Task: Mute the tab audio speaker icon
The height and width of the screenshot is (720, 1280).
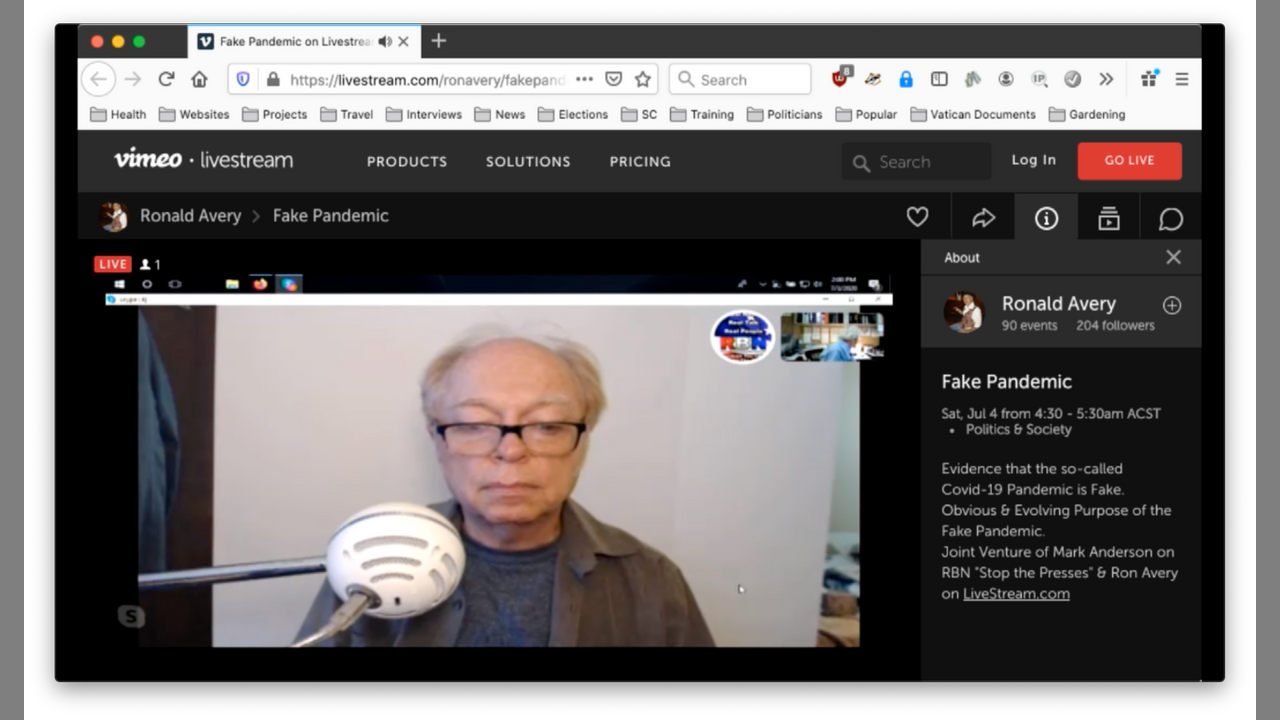Action: (x=385, y=41)
